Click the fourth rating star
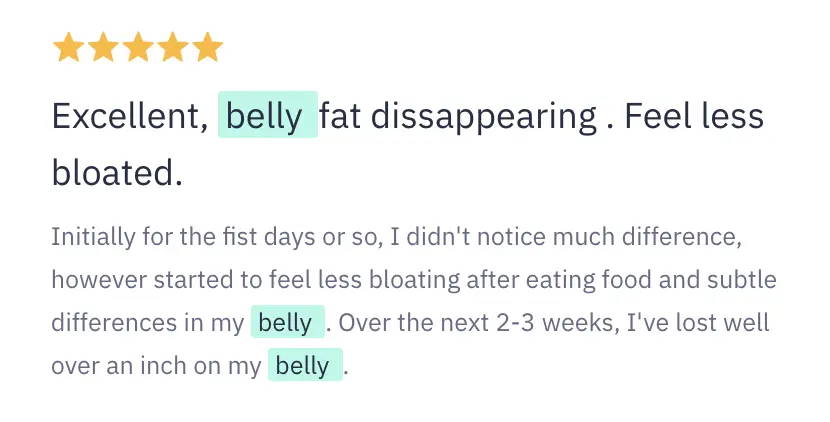This screenshot has width=830, height=422. [x=172, y=47]
